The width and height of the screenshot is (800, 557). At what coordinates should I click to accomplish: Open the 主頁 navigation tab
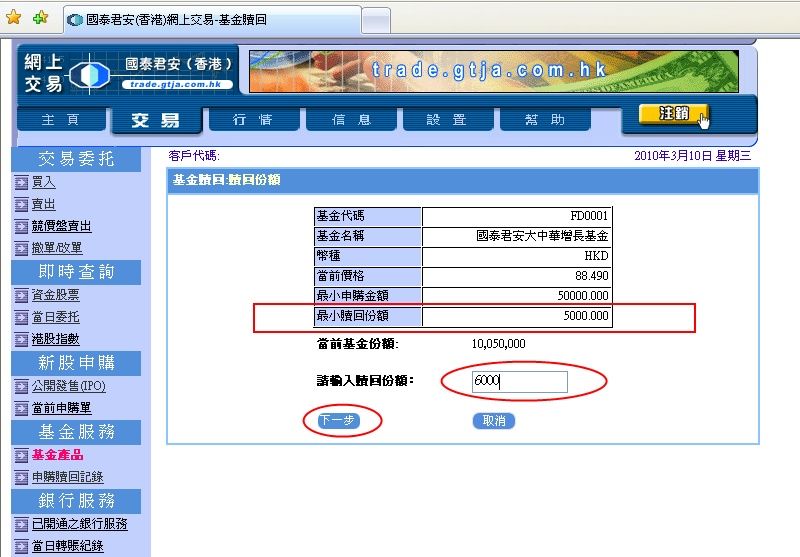(61, 119)
